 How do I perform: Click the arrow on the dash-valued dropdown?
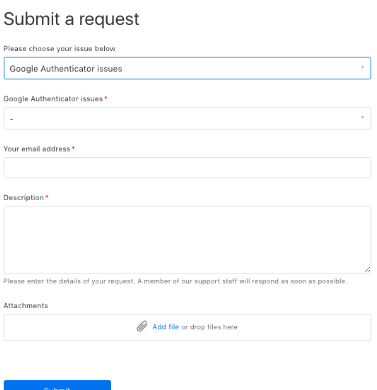[x=362, y=117]
